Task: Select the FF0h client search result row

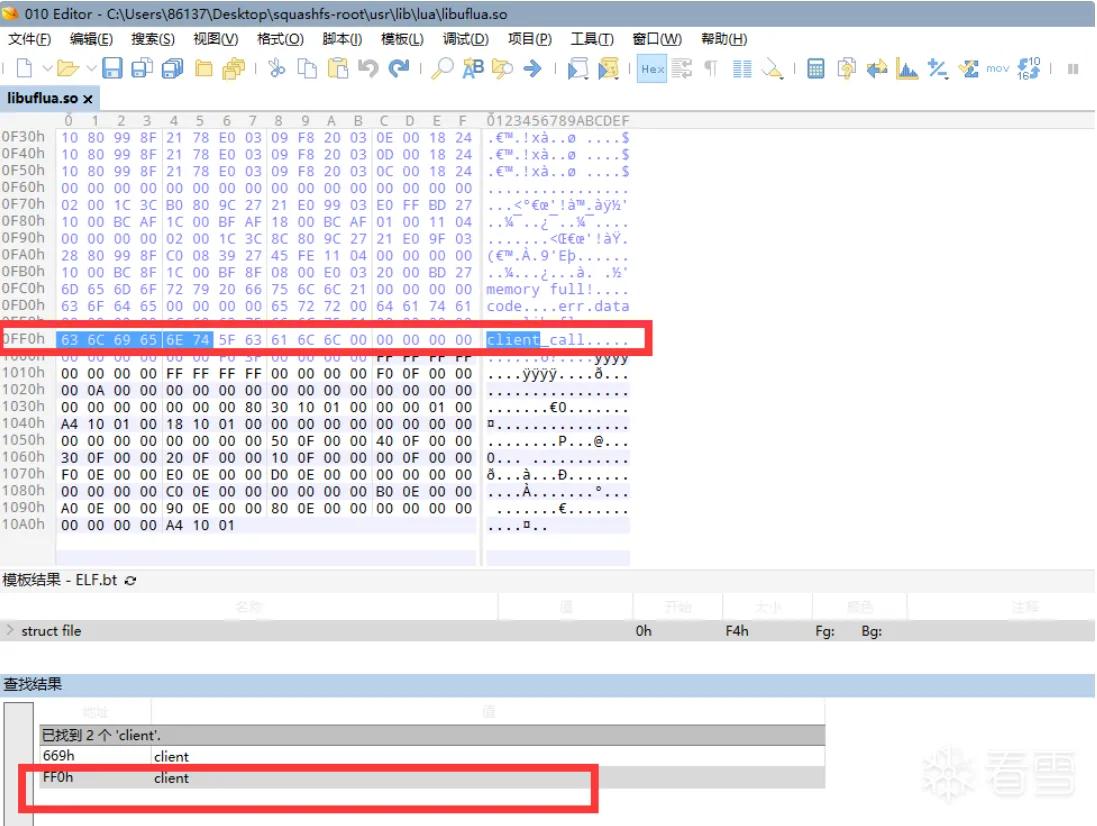Action: tap(432, 778)
